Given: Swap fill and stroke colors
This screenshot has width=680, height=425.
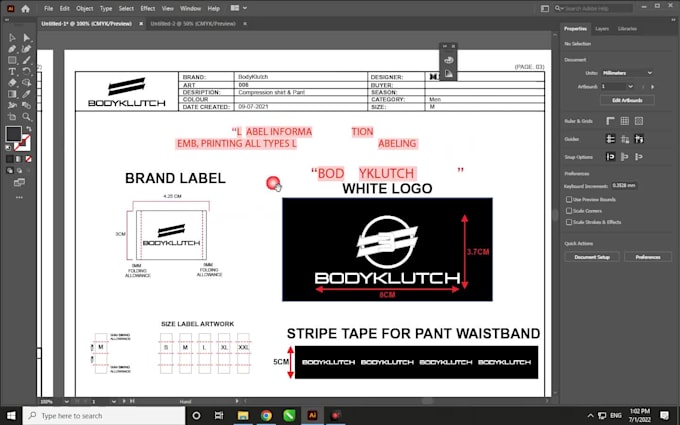Looking at the screenshot, I should pyautogui.click(x=29, y=129).
